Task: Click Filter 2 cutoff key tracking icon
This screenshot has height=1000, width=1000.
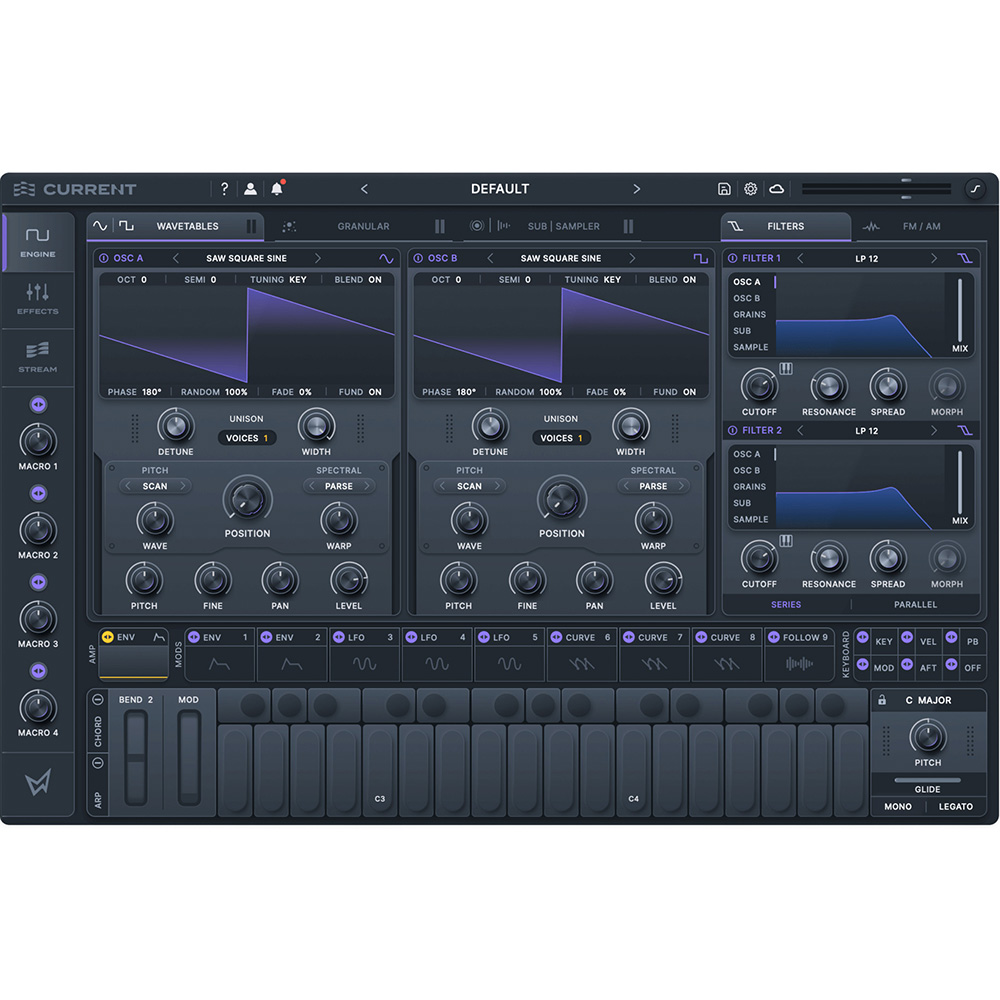Action: (x=786, y=541)
